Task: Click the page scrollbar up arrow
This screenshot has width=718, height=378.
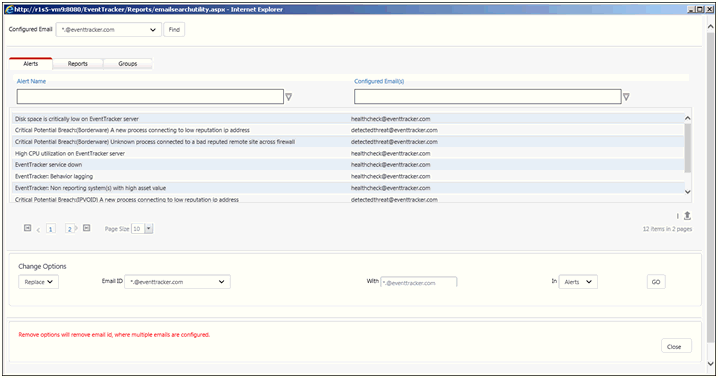Action: click(710, 27)
